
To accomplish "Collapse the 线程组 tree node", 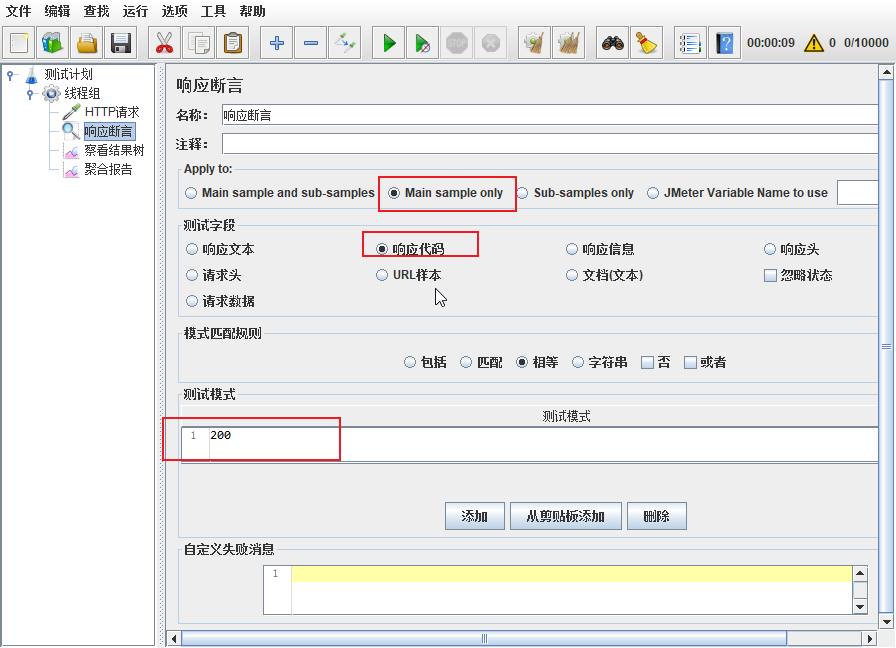I will pos(31,94).
